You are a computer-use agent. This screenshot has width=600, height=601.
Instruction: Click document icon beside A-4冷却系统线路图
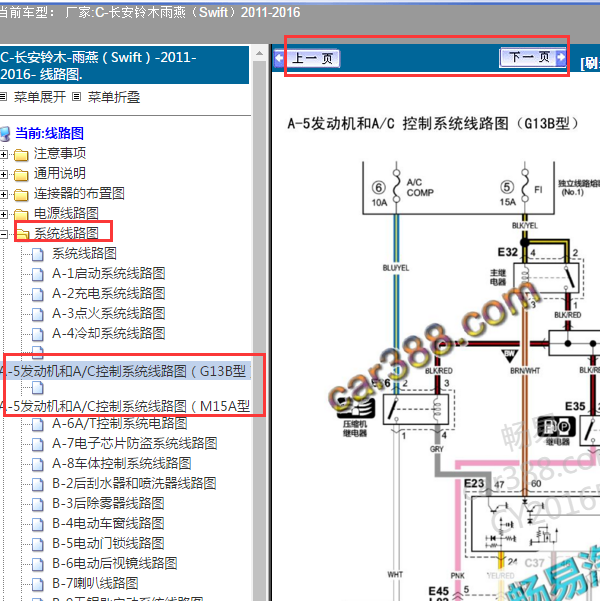[38, 334]
